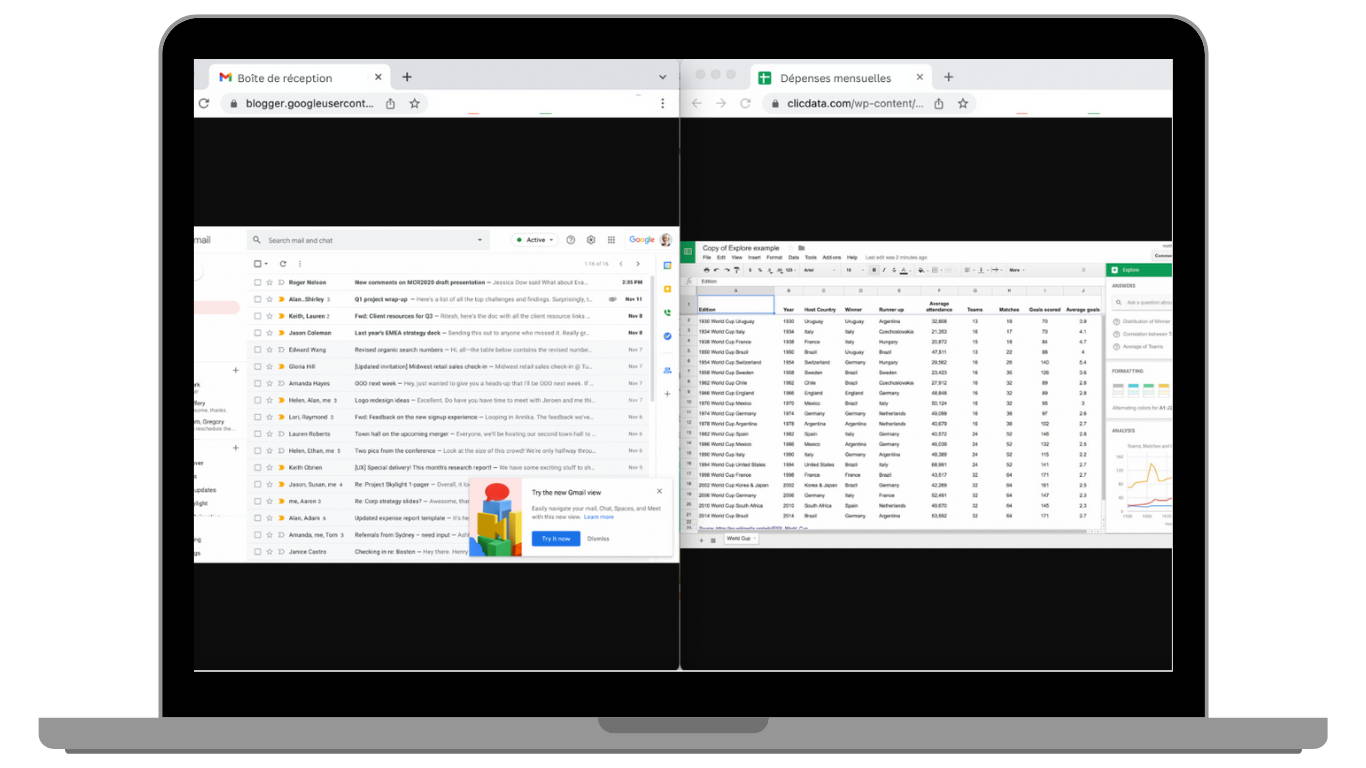Click the green Explore button in Sheets
1366x768 pixels.
tap(1139, 270)
